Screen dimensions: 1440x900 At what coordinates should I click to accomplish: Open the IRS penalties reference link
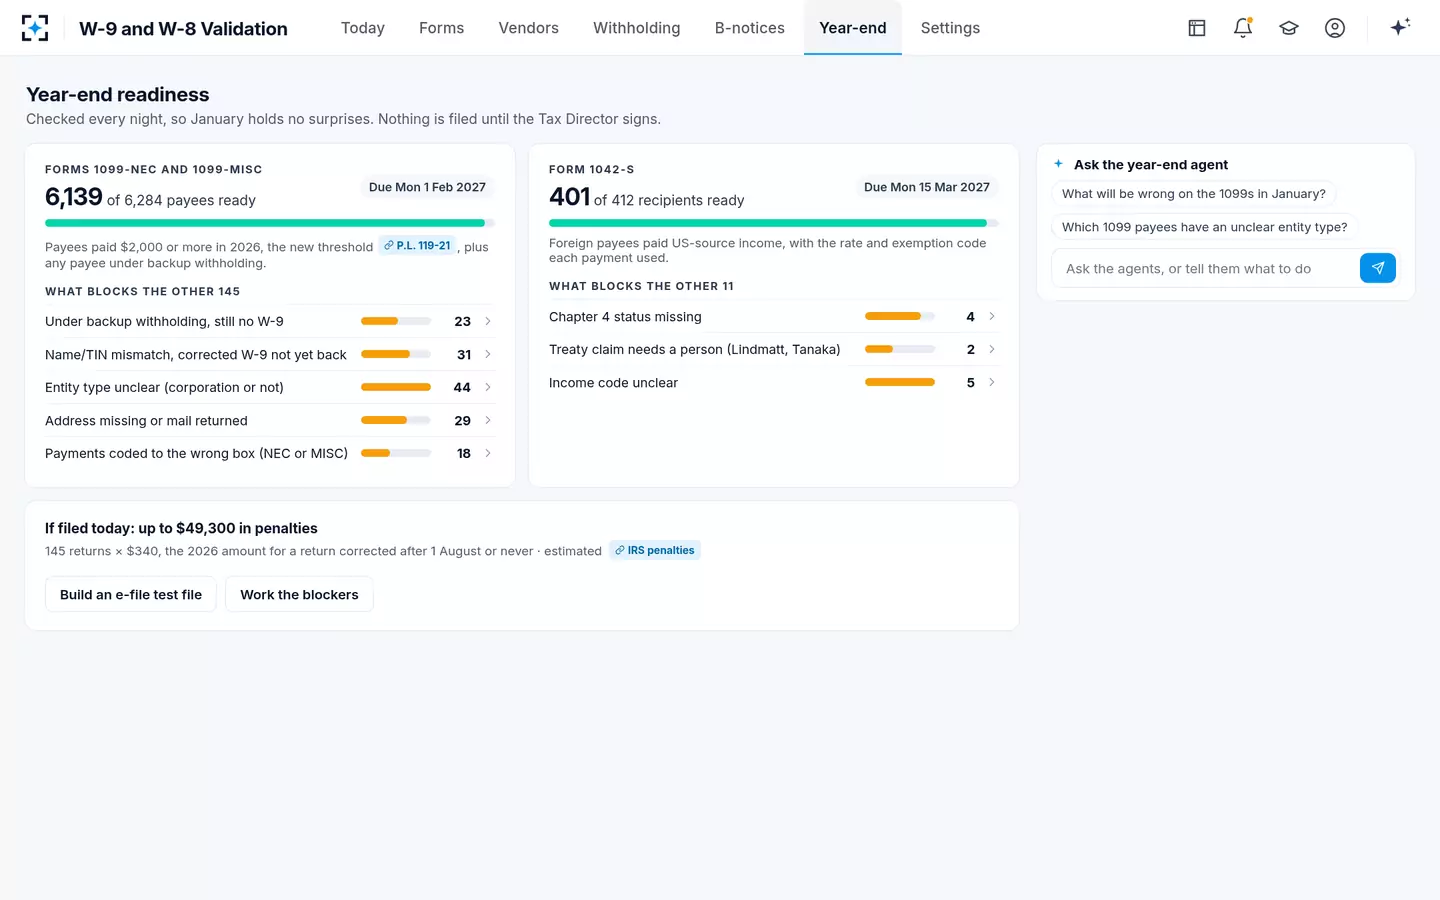(x=655, y=550)
